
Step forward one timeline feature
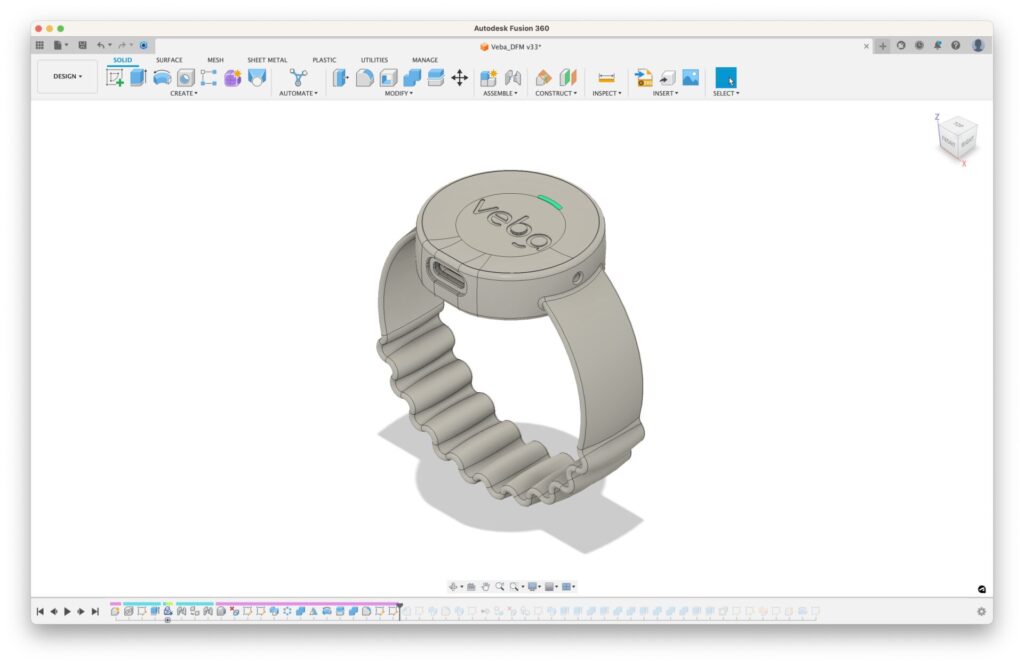[81, 611]
